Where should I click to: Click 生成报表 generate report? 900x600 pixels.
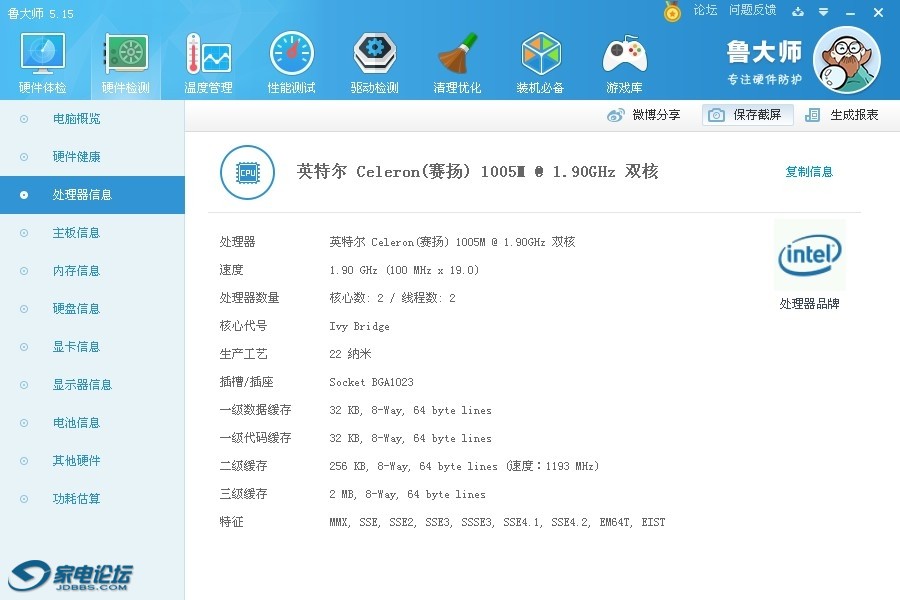(841, 115)
